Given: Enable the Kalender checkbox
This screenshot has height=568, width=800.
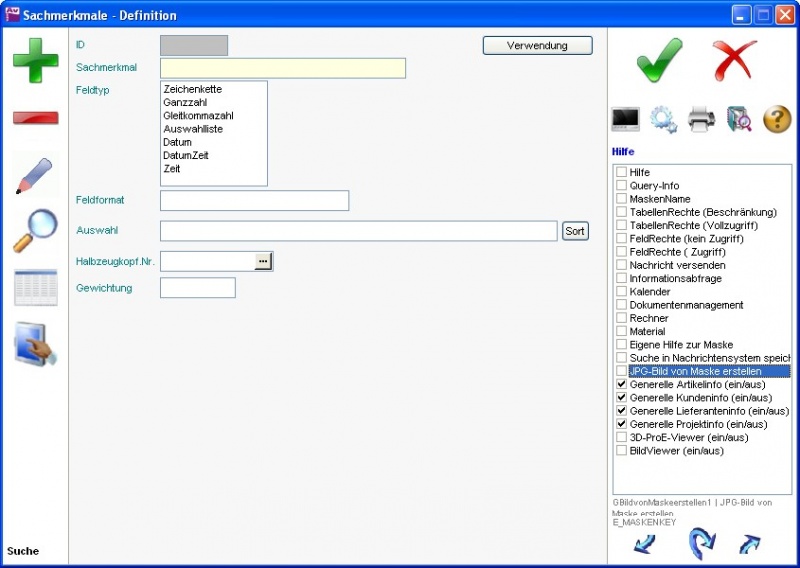Looking at the screenshot, I should [x=622, y=292].
